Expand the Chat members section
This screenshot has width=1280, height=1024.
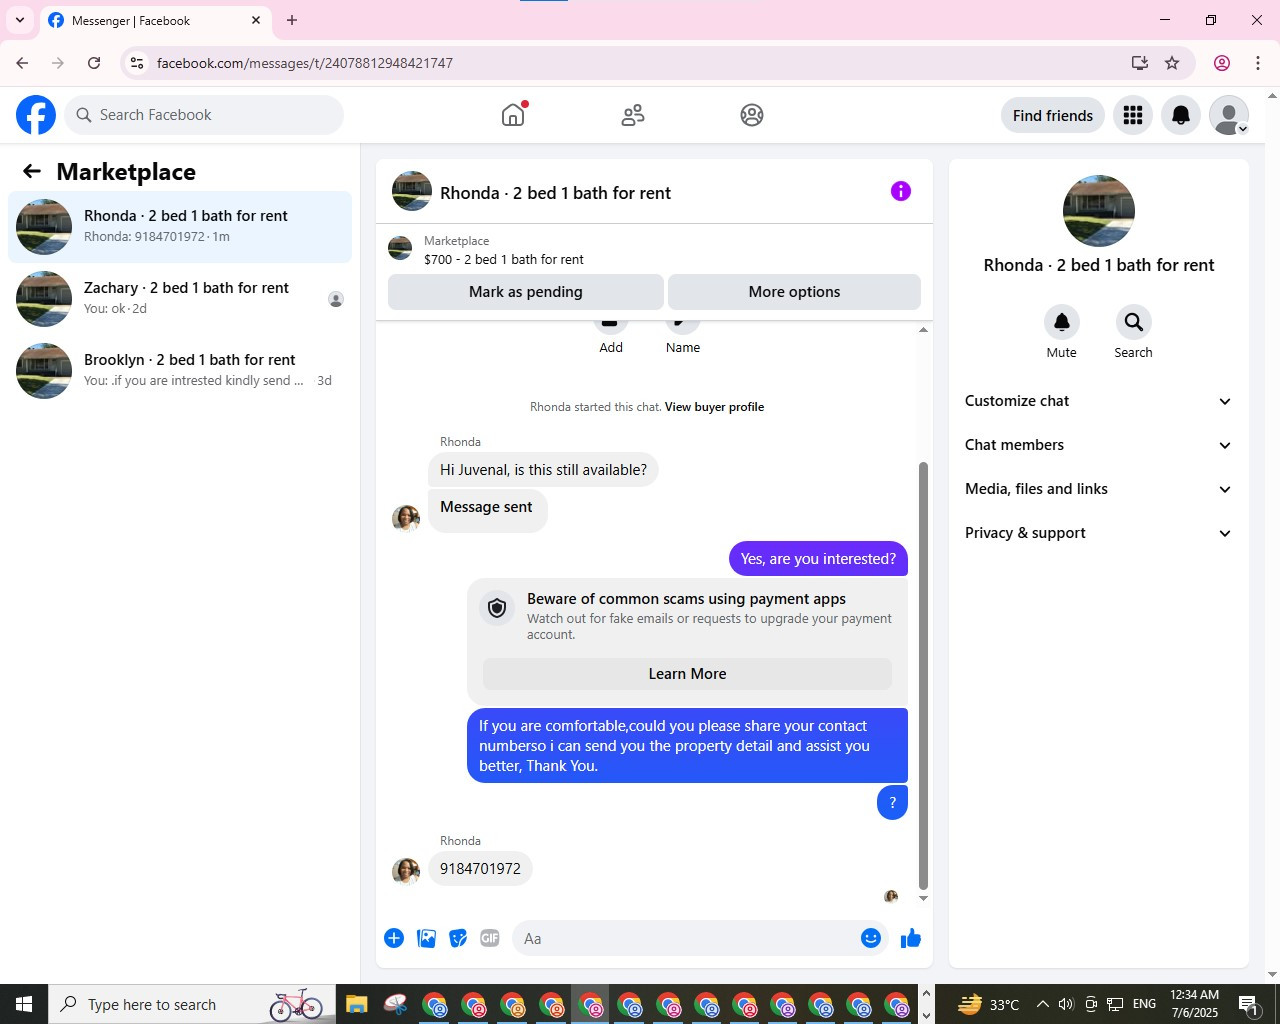click(x=1098, y=445)
